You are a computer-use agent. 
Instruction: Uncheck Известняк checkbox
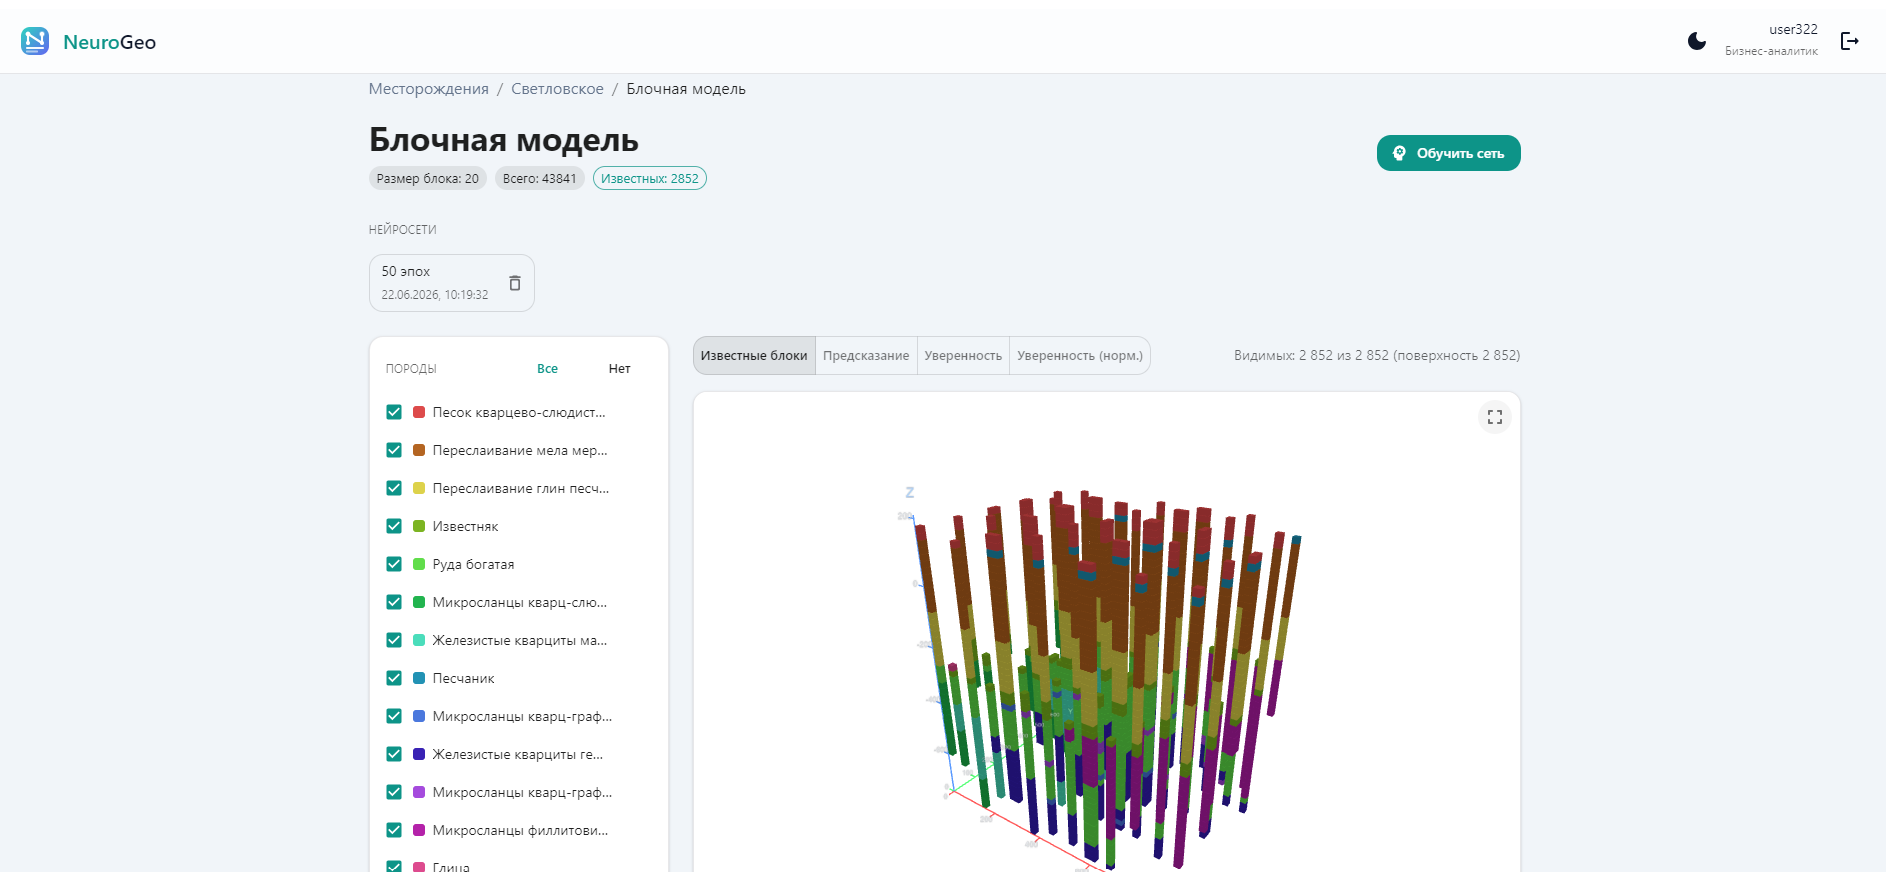(x=394, y=526)
